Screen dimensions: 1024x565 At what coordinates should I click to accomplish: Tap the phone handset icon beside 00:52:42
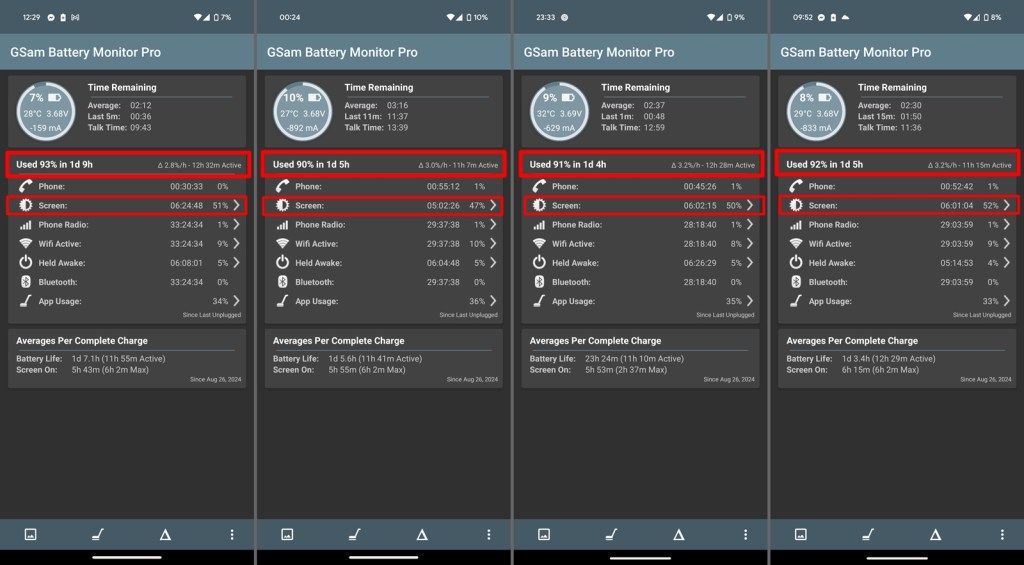796,186
